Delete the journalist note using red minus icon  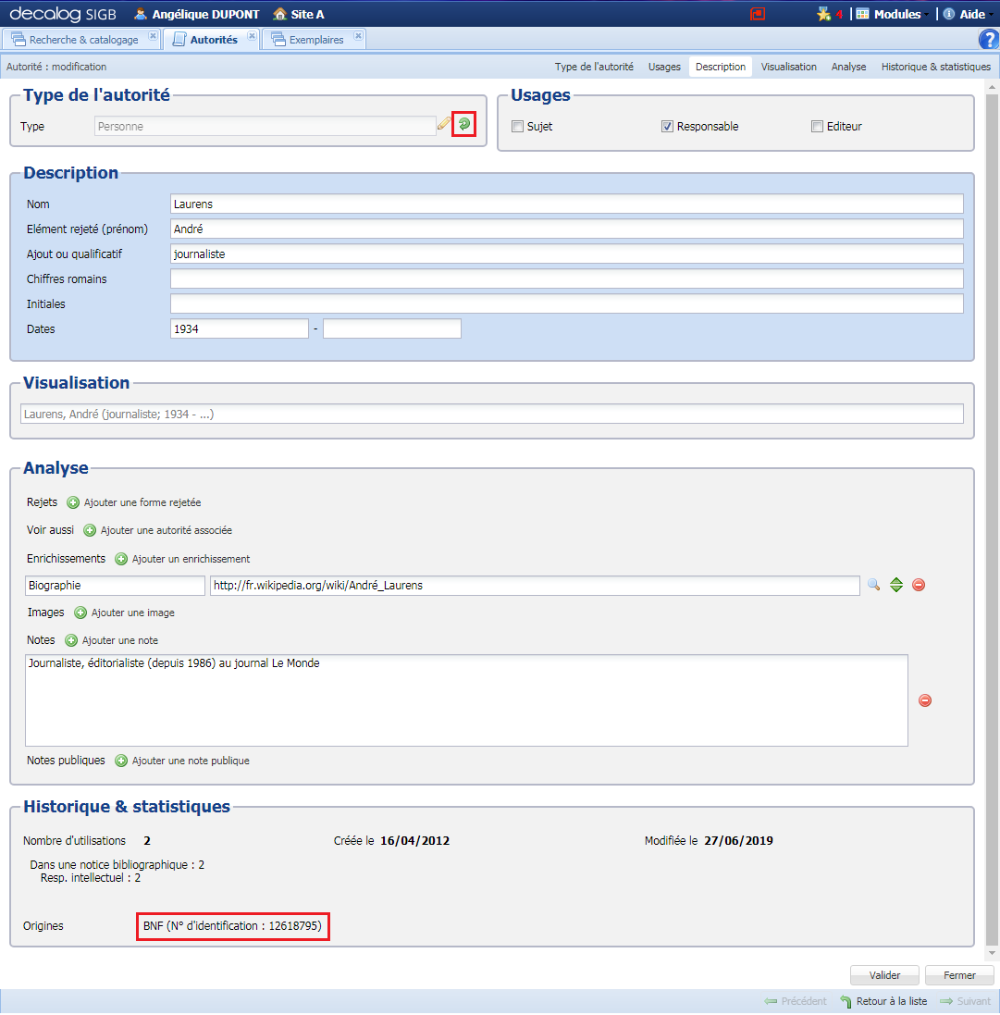pos(925,701)
